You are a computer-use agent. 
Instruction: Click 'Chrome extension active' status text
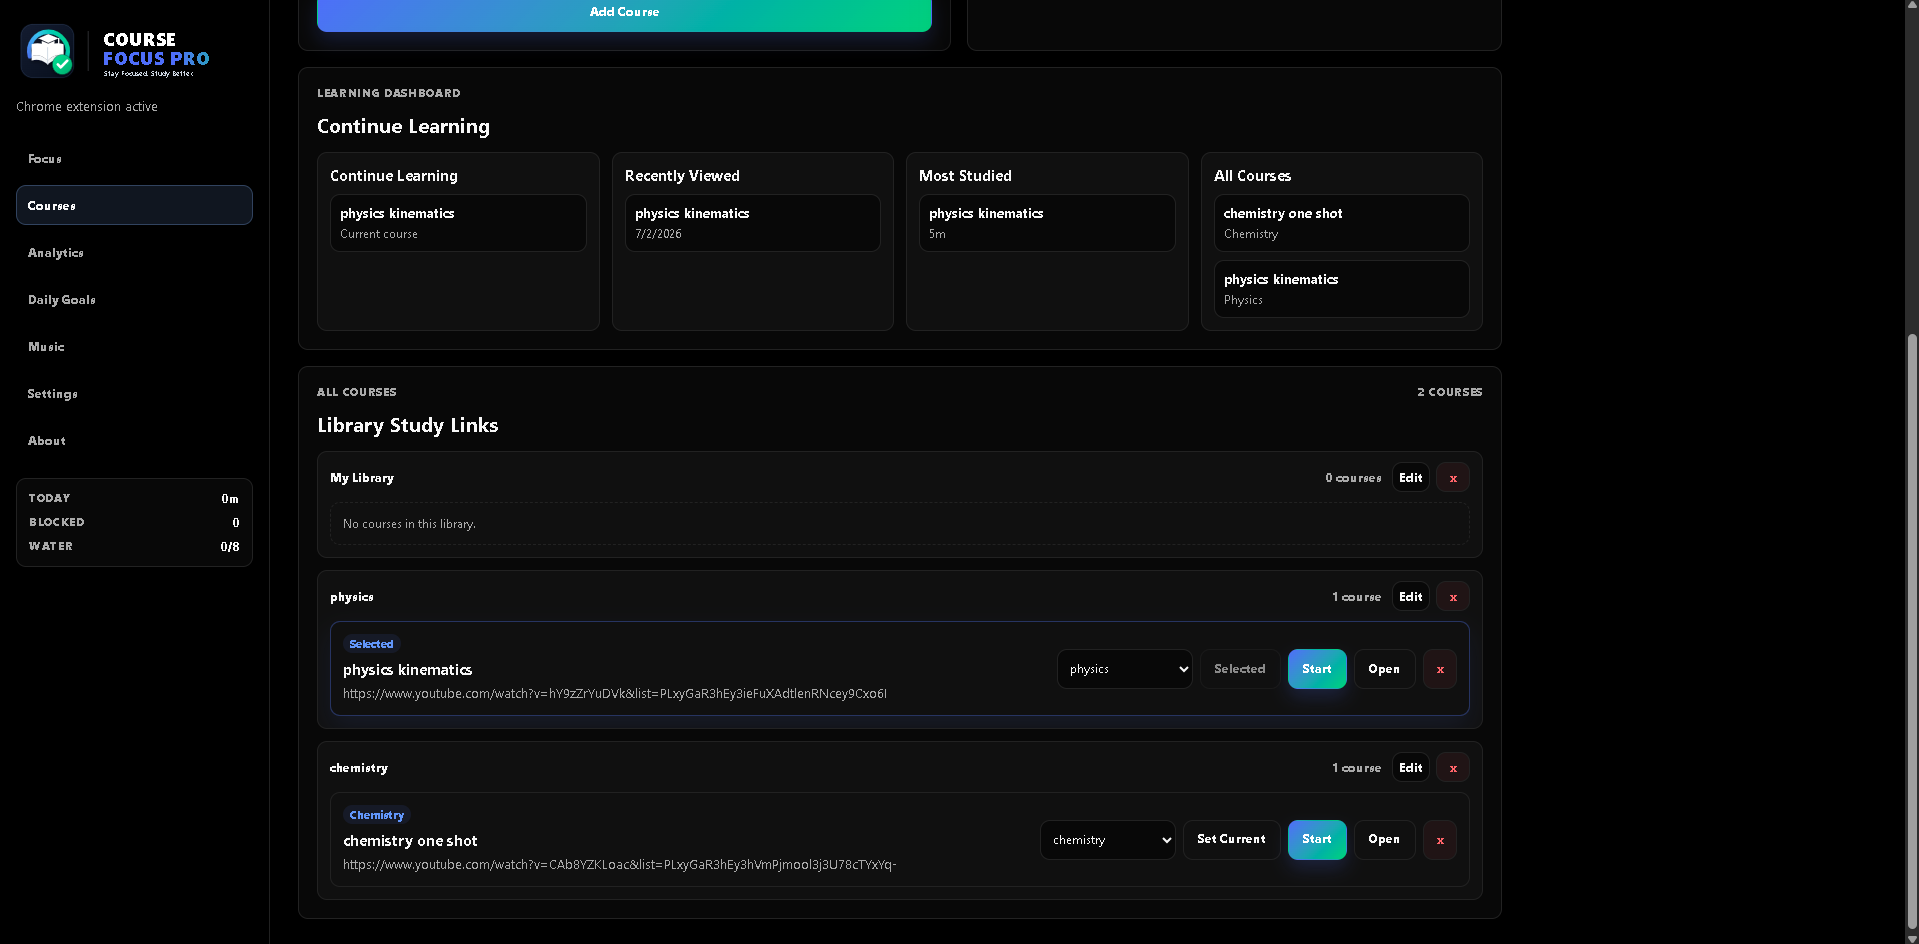87,107
